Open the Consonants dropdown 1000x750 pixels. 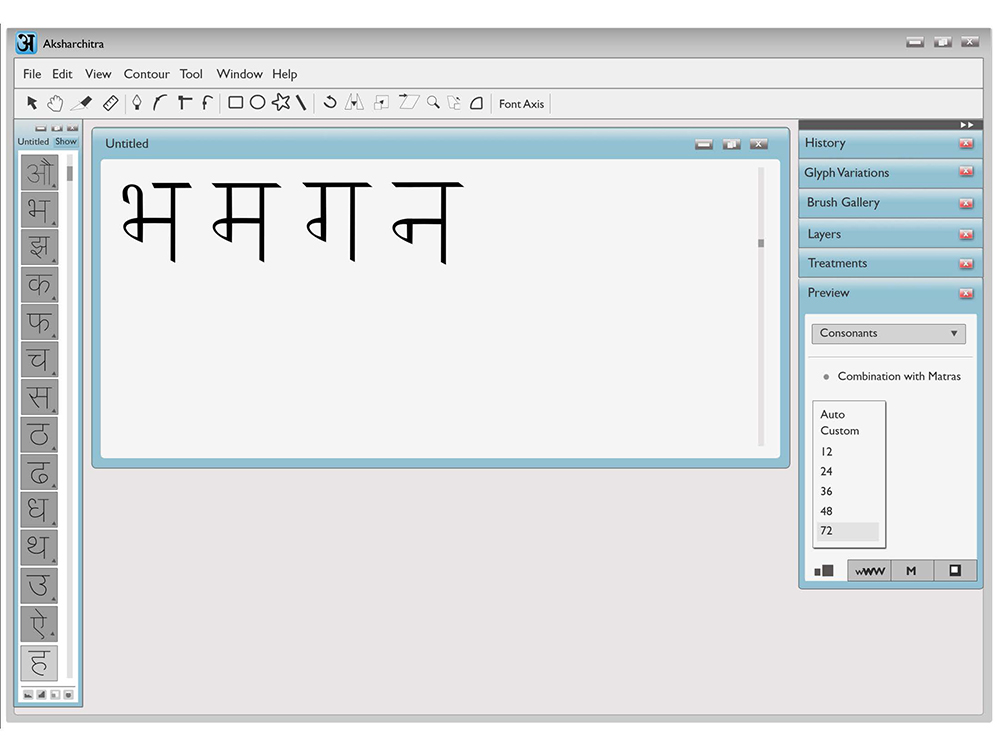(888, 334)
